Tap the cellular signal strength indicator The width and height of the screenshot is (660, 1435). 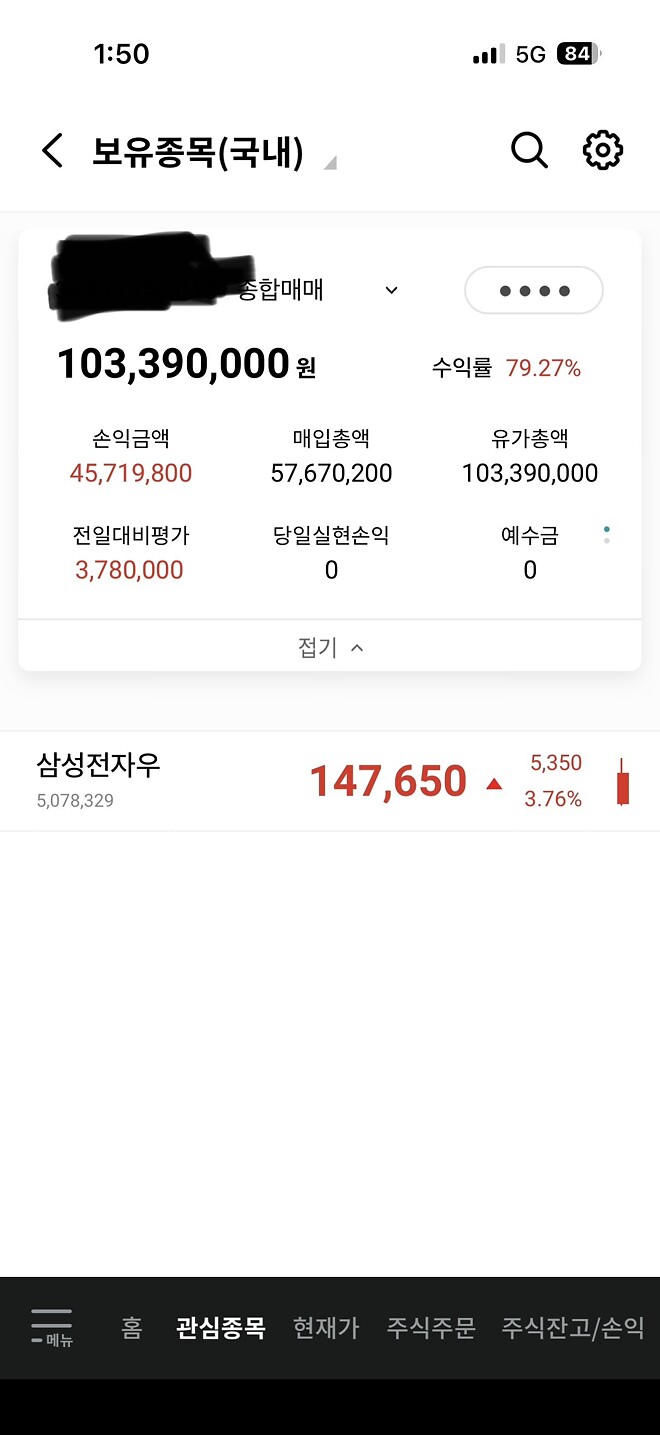[485, 55]
